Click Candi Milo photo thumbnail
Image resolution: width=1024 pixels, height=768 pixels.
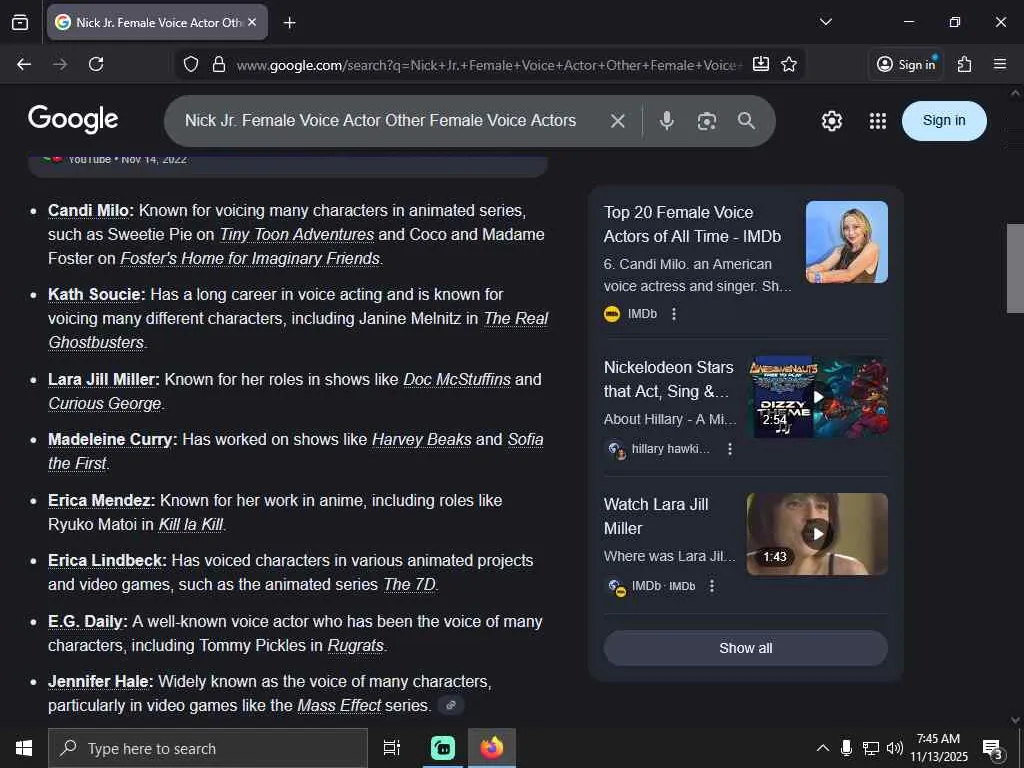(x=846, y=242)
